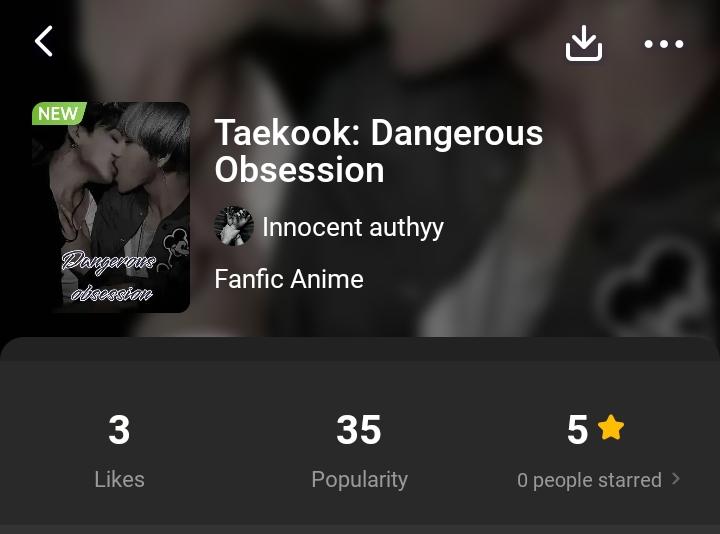
Task: Download the story with the download icon
Action: [584, 43]
